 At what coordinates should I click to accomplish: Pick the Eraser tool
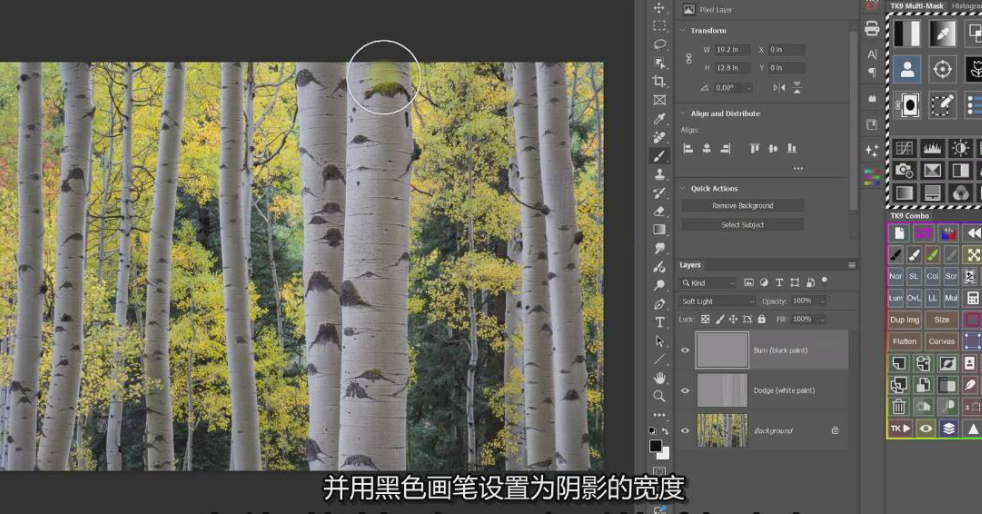659,211
